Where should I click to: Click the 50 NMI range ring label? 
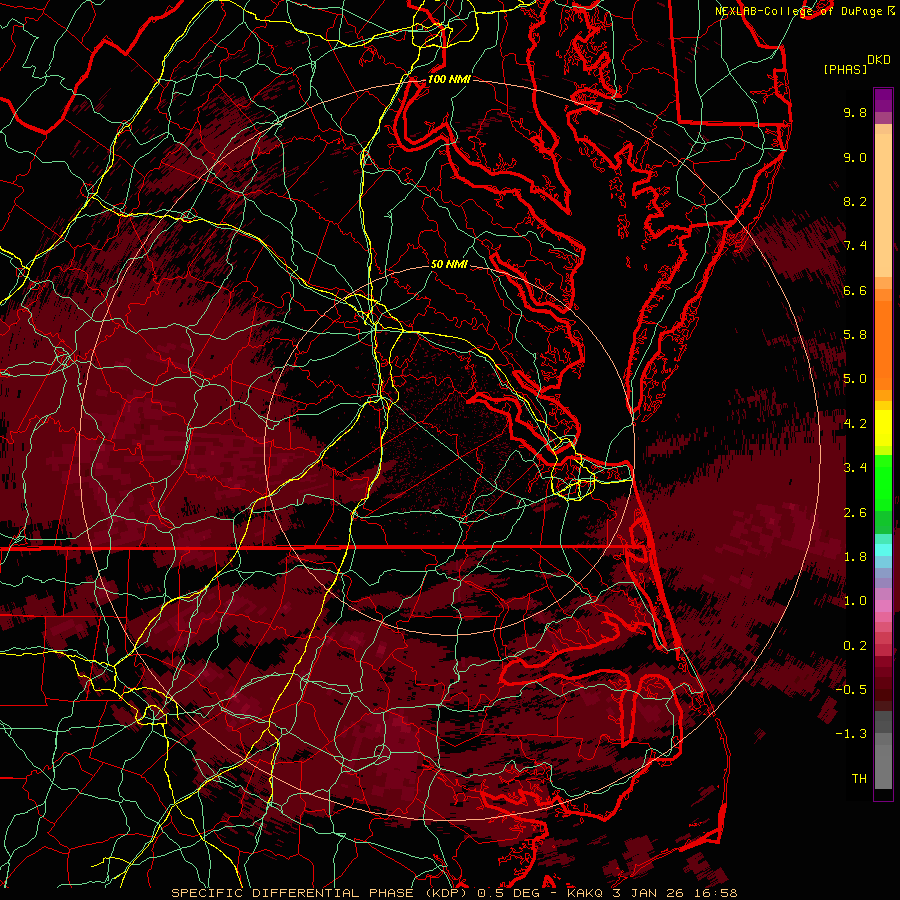(x=449, y=264)
